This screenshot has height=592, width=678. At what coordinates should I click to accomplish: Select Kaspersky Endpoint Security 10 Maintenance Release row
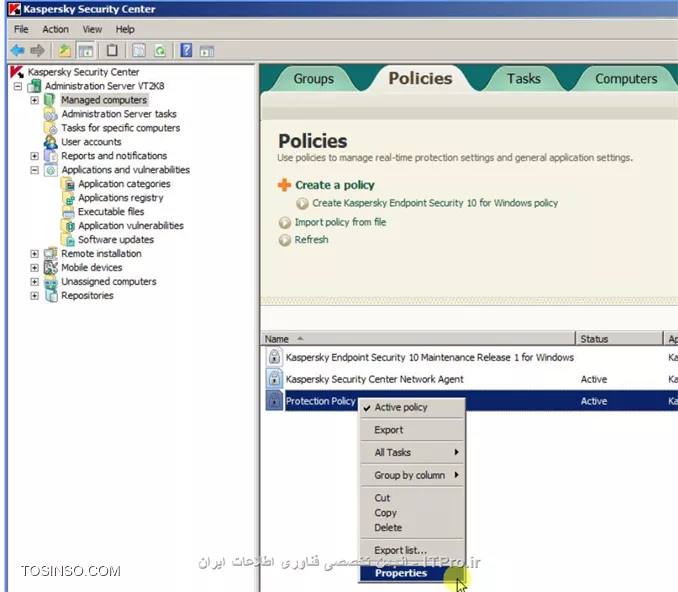click(x=471, y=358)
